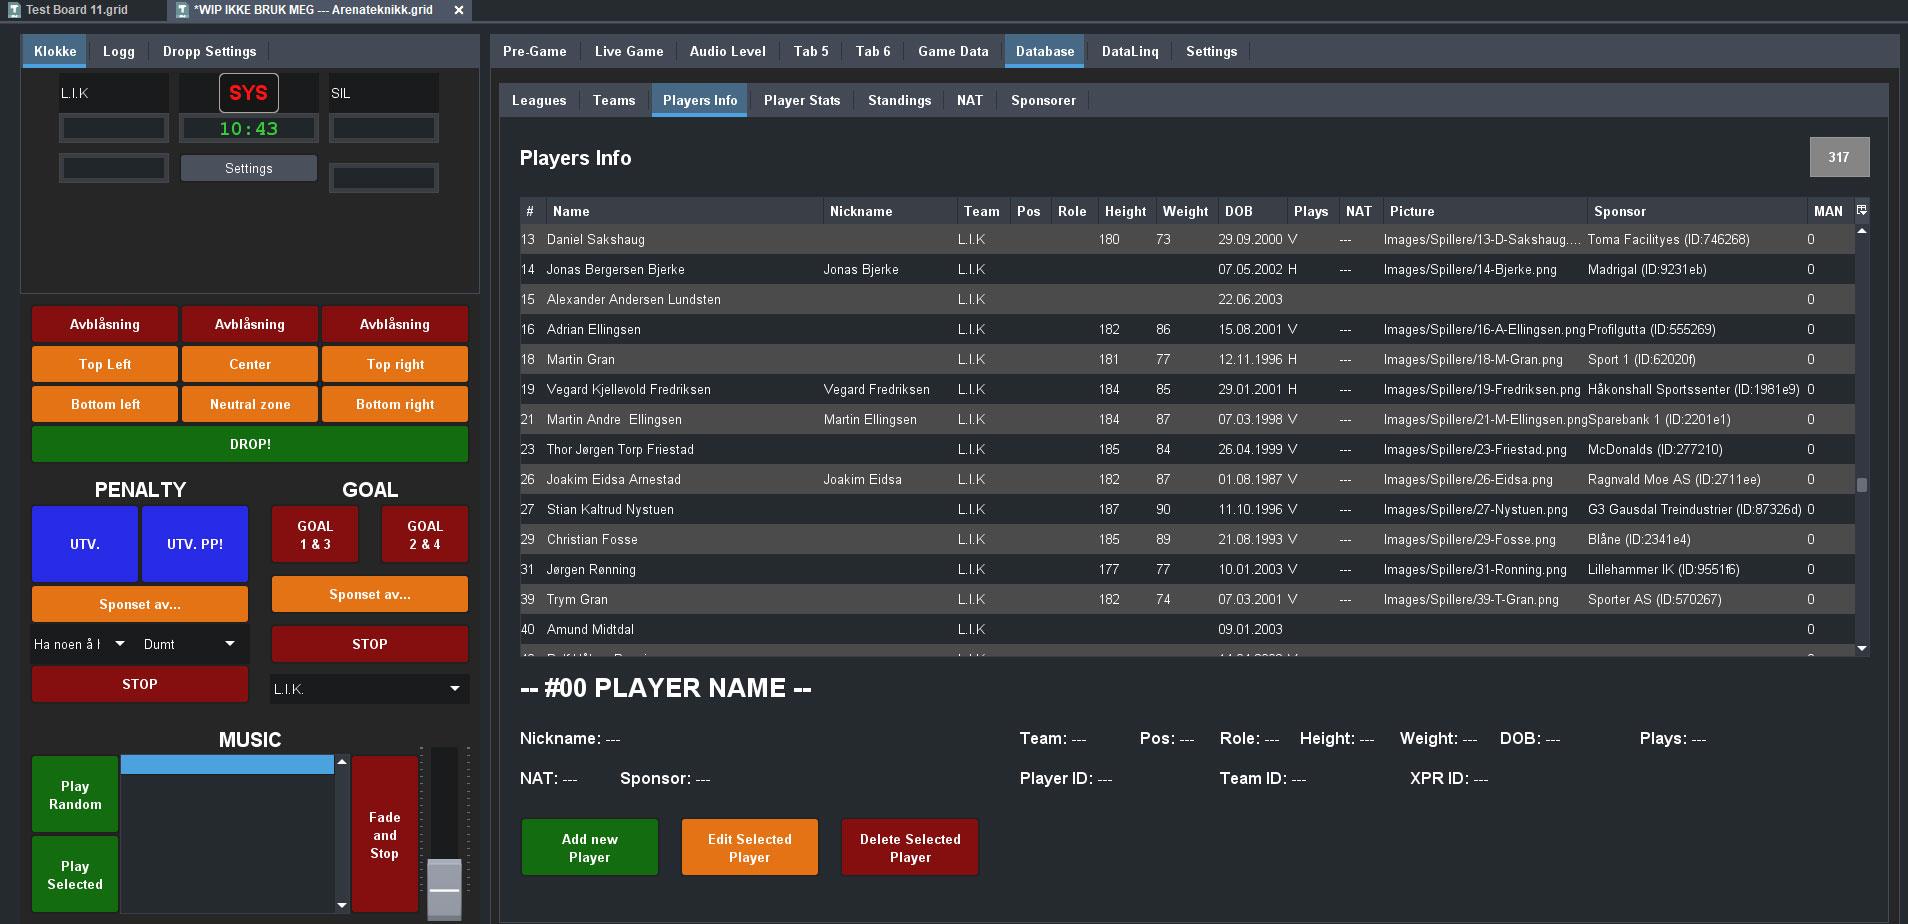Select the Jørgen Rønning player row
1908x924 pixels.
tap(1187, 569)
